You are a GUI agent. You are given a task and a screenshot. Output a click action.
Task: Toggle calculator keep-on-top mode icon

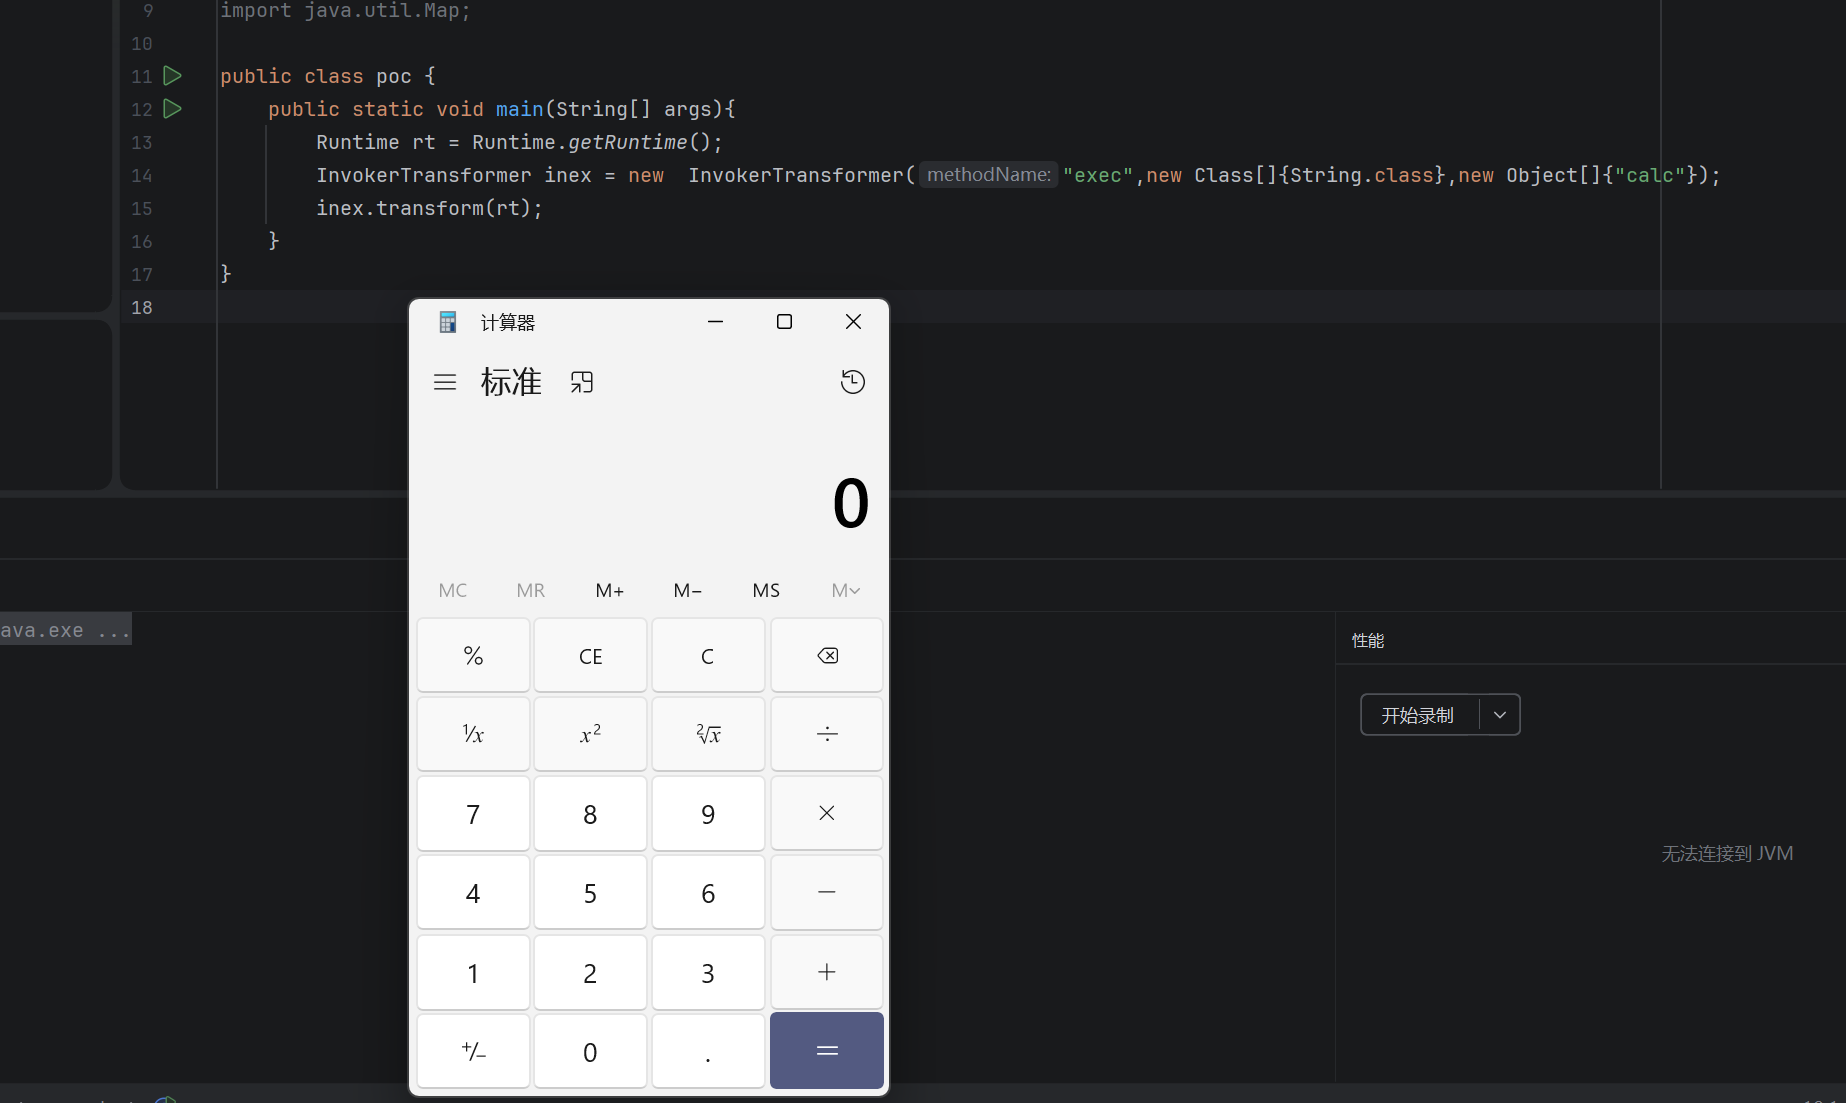582,382
